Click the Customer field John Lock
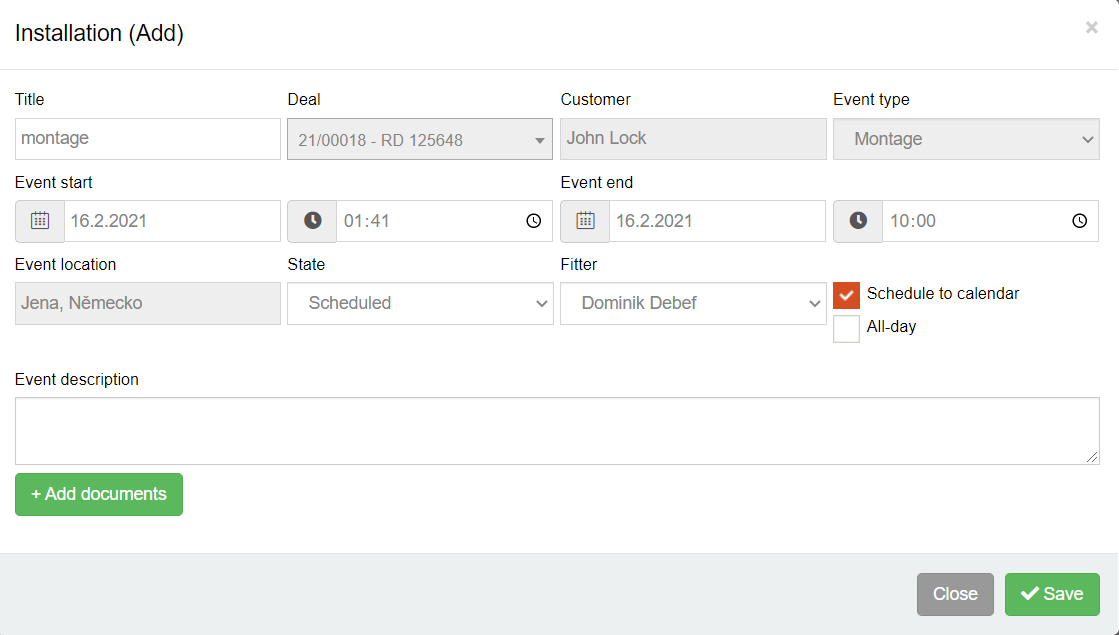1119x635 pixels. [x=693, y=139]
